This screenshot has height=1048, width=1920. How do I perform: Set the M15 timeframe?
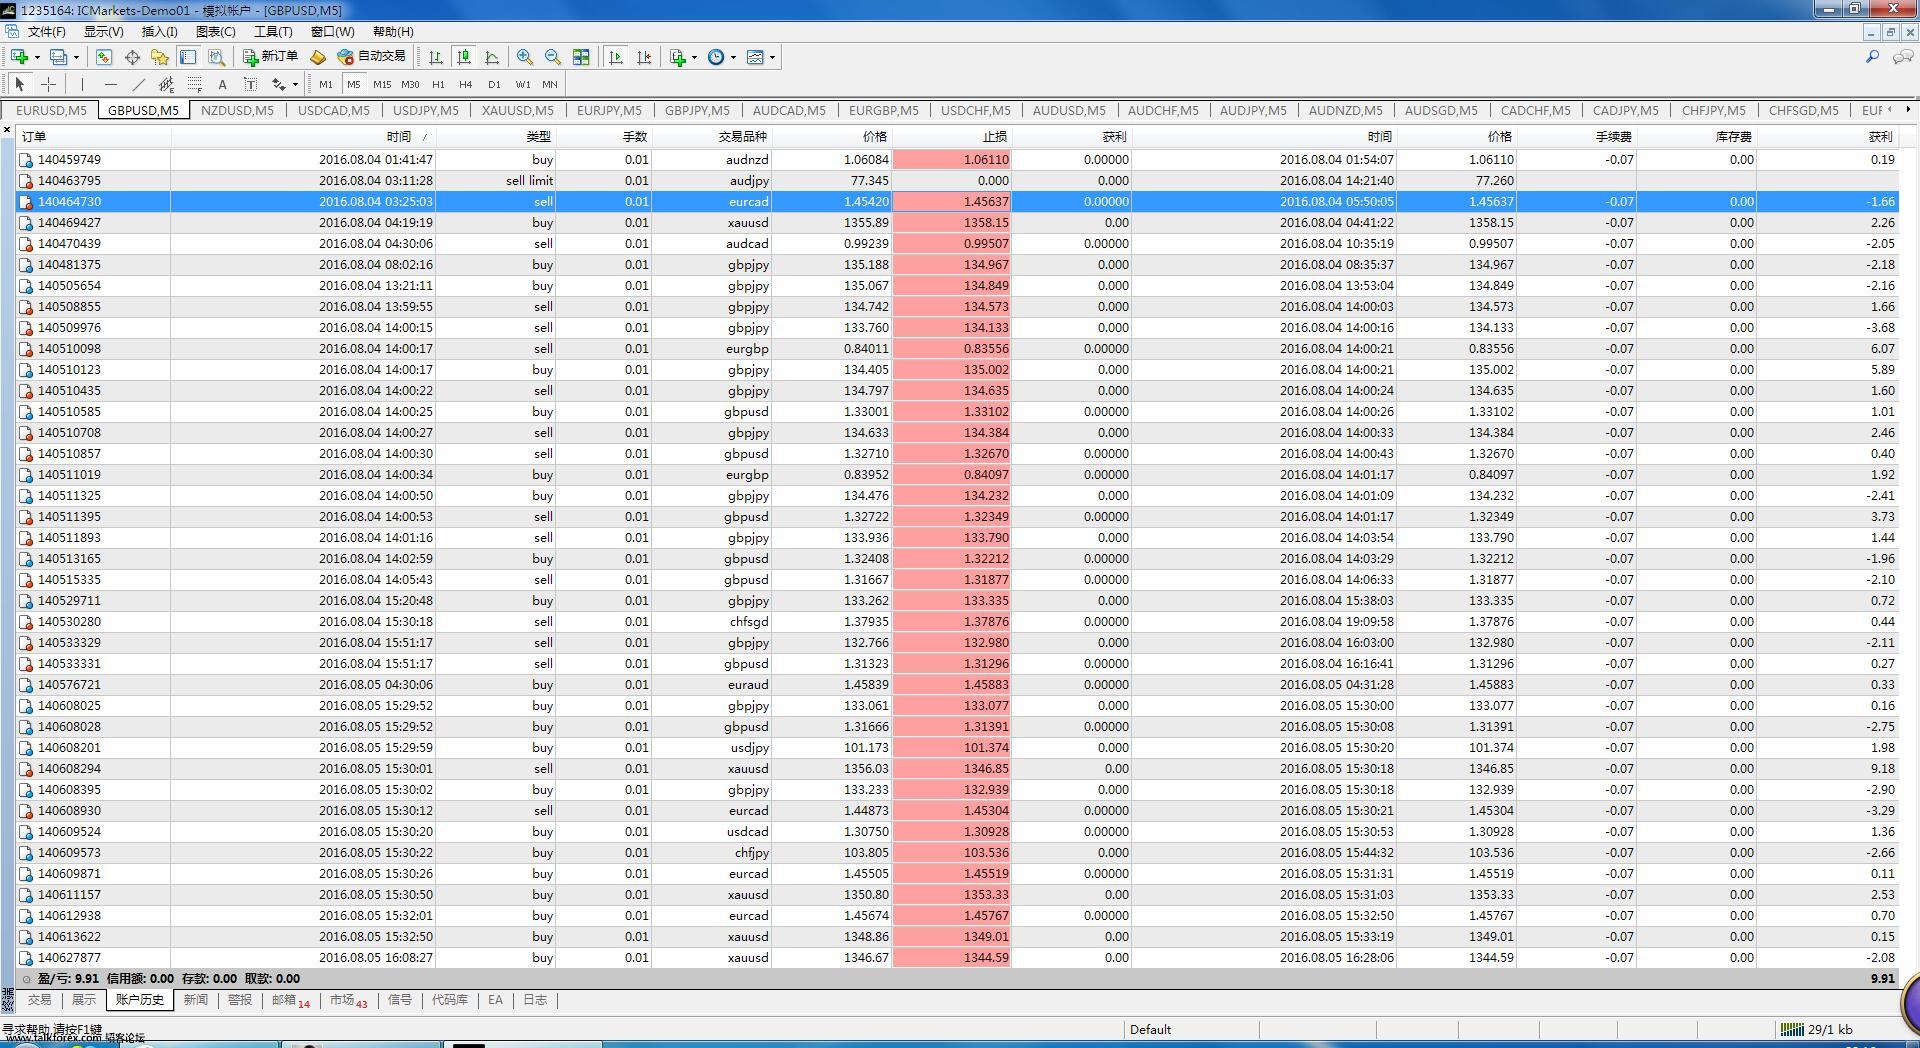(382, 85)
